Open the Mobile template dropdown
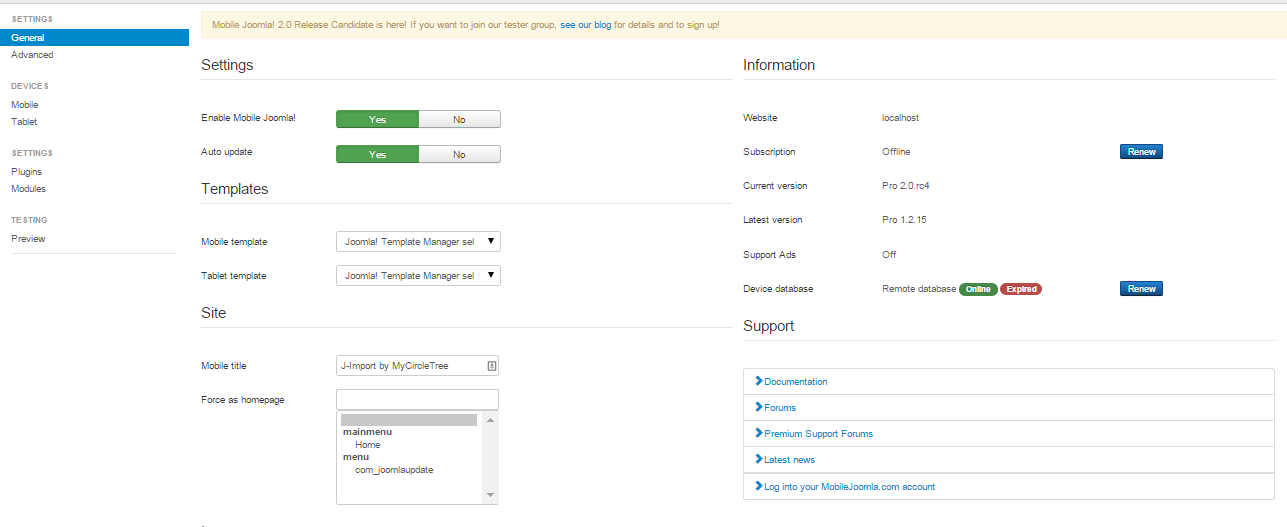 (418, 241)
